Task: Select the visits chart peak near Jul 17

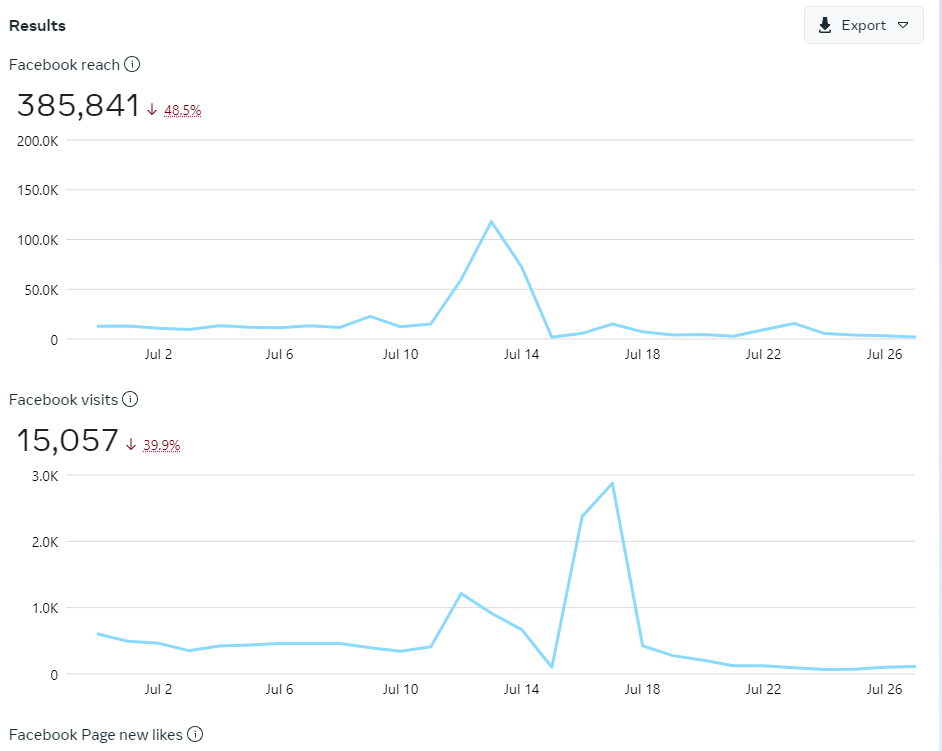Action: 612,484
